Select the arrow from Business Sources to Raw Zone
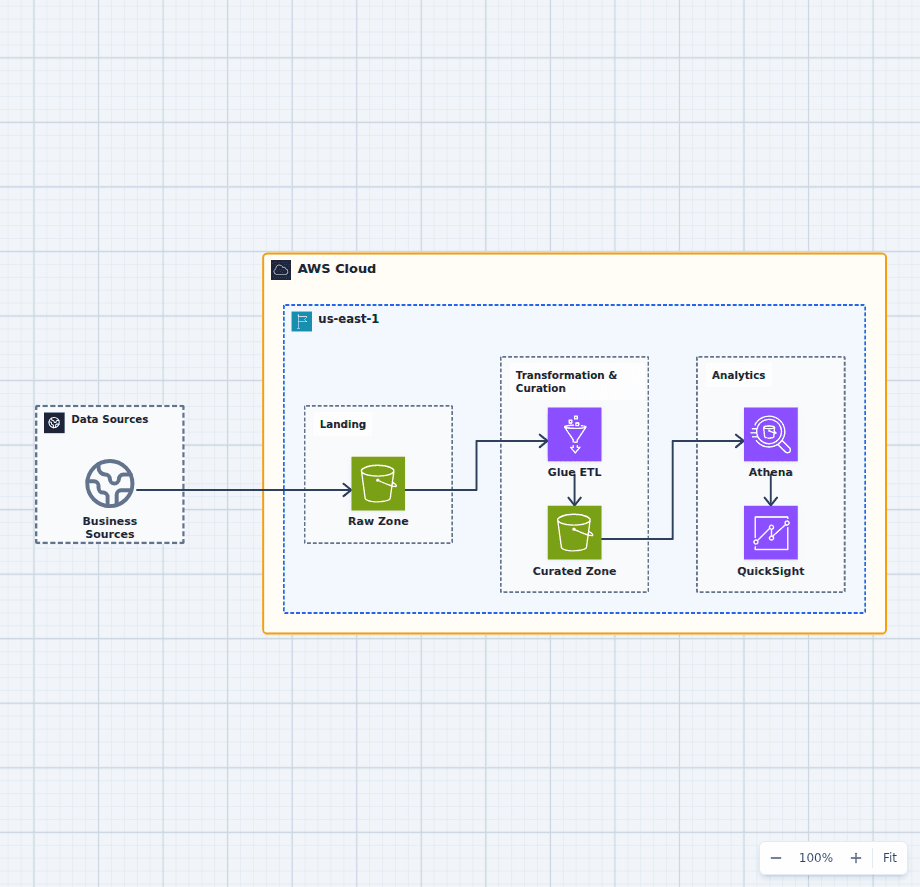Image resolution: width=920 pixels, height=887 pixels. point(243,490)
